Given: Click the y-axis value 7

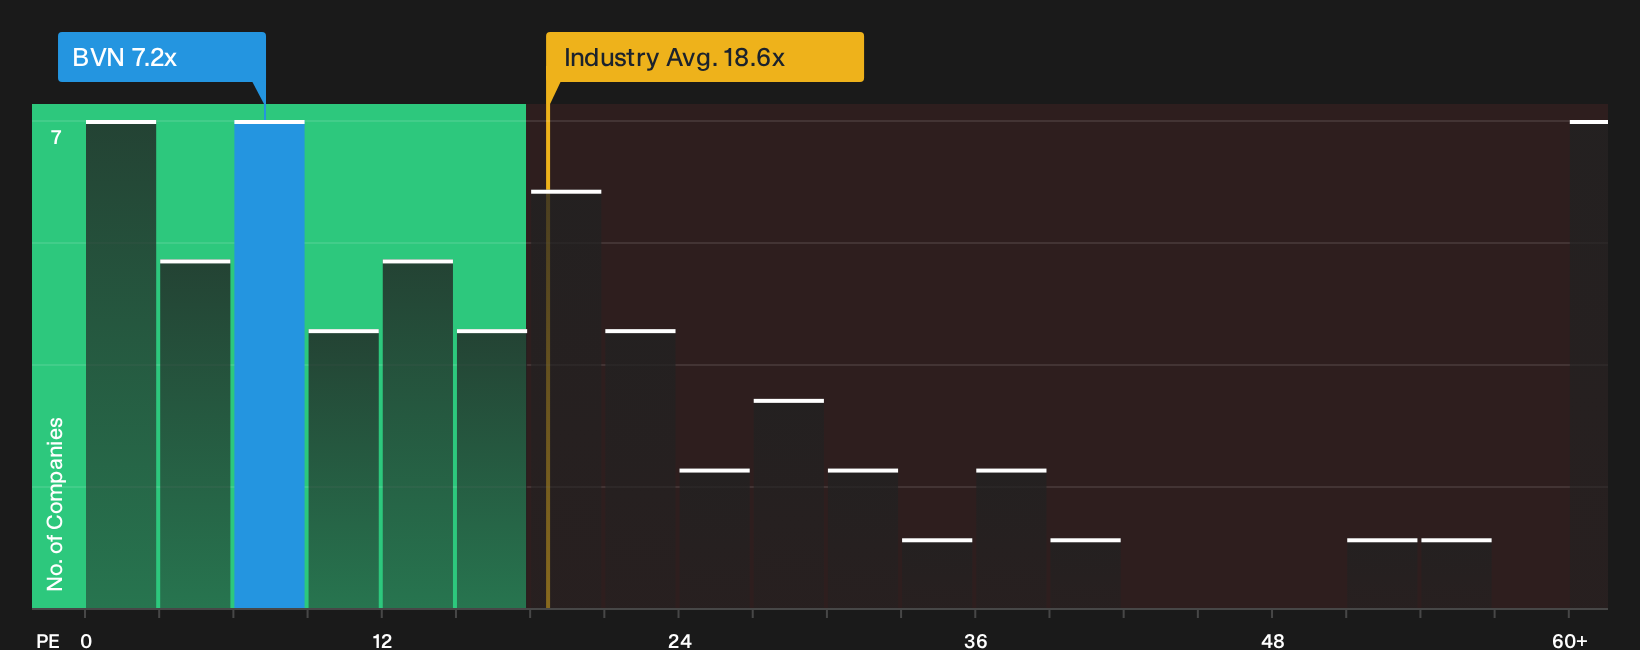Looking at the screenshot, I should (56, 137).
